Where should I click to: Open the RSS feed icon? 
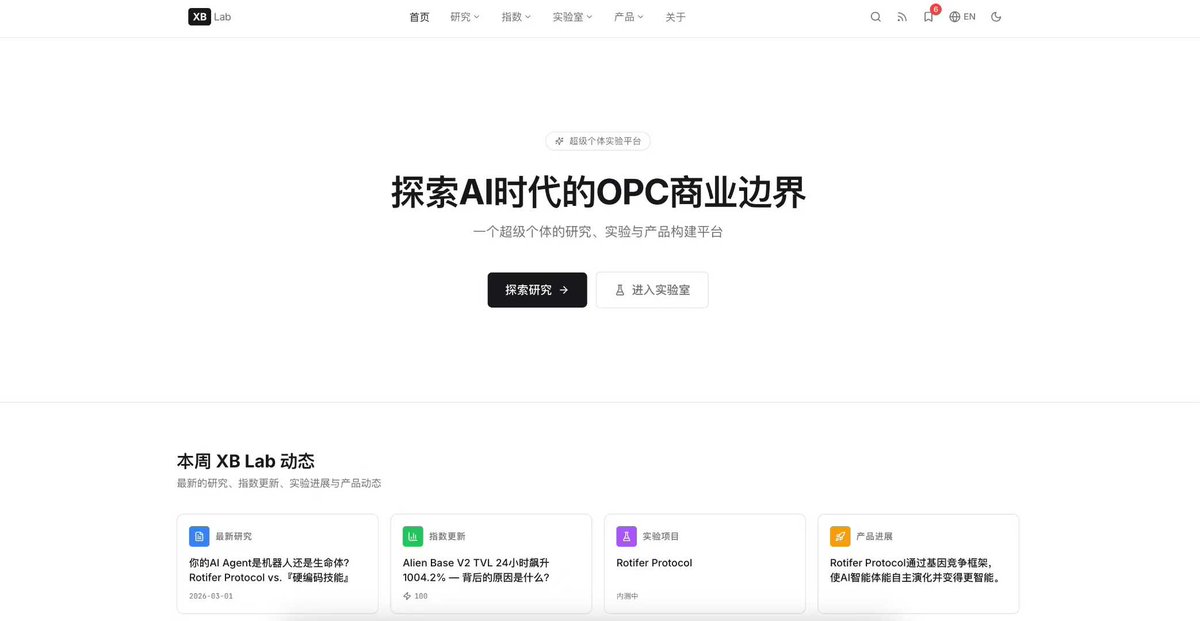pyautogui.click(x=902, y=17)
